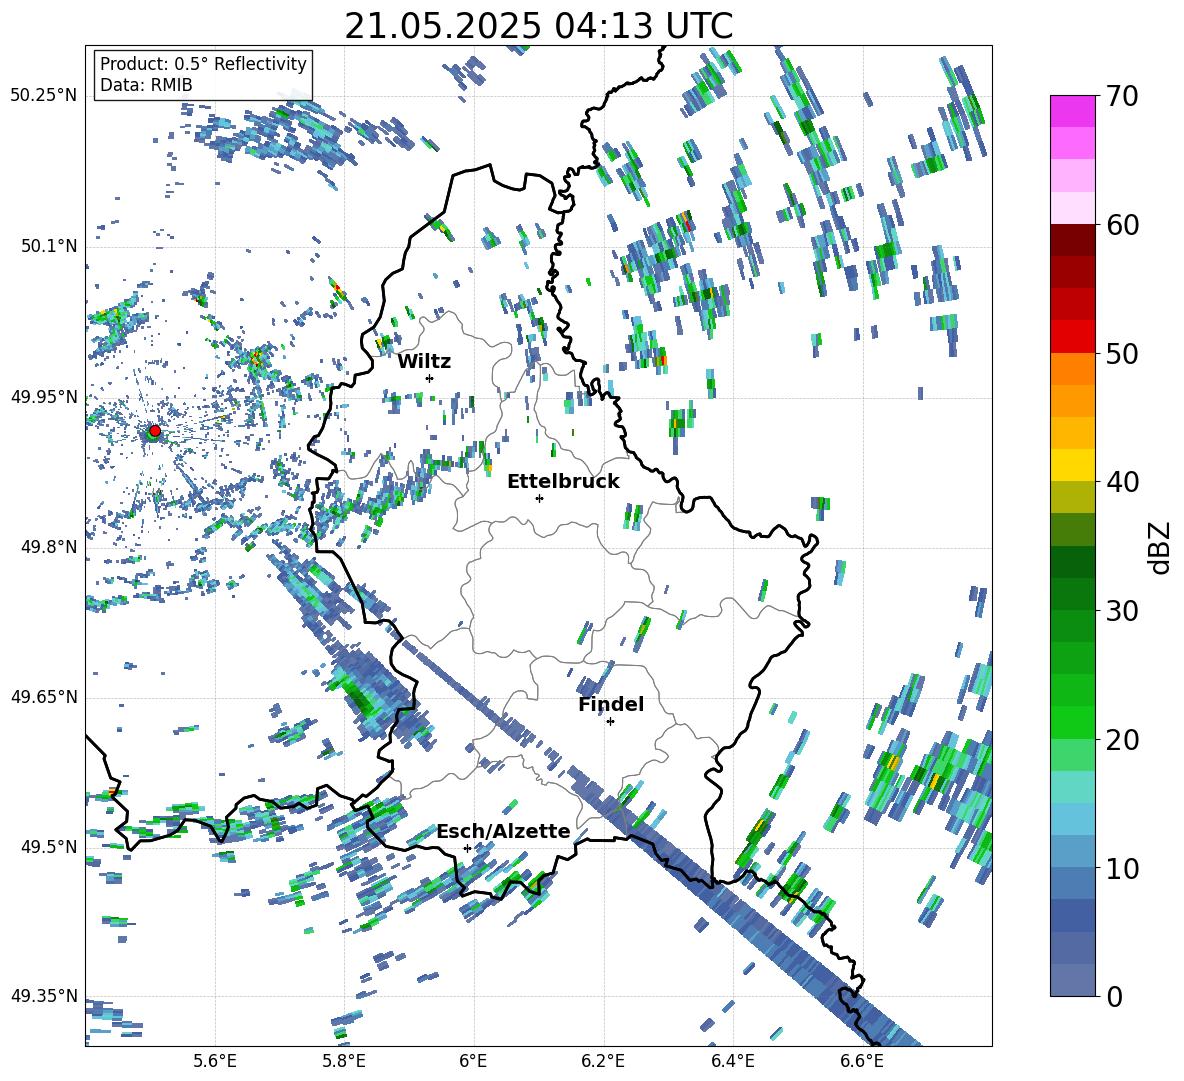Click the Ettelbruck station cross marker
The height and width of the screenshot is (1081, 1184).
pyautogui.click(x=539, y=498)
